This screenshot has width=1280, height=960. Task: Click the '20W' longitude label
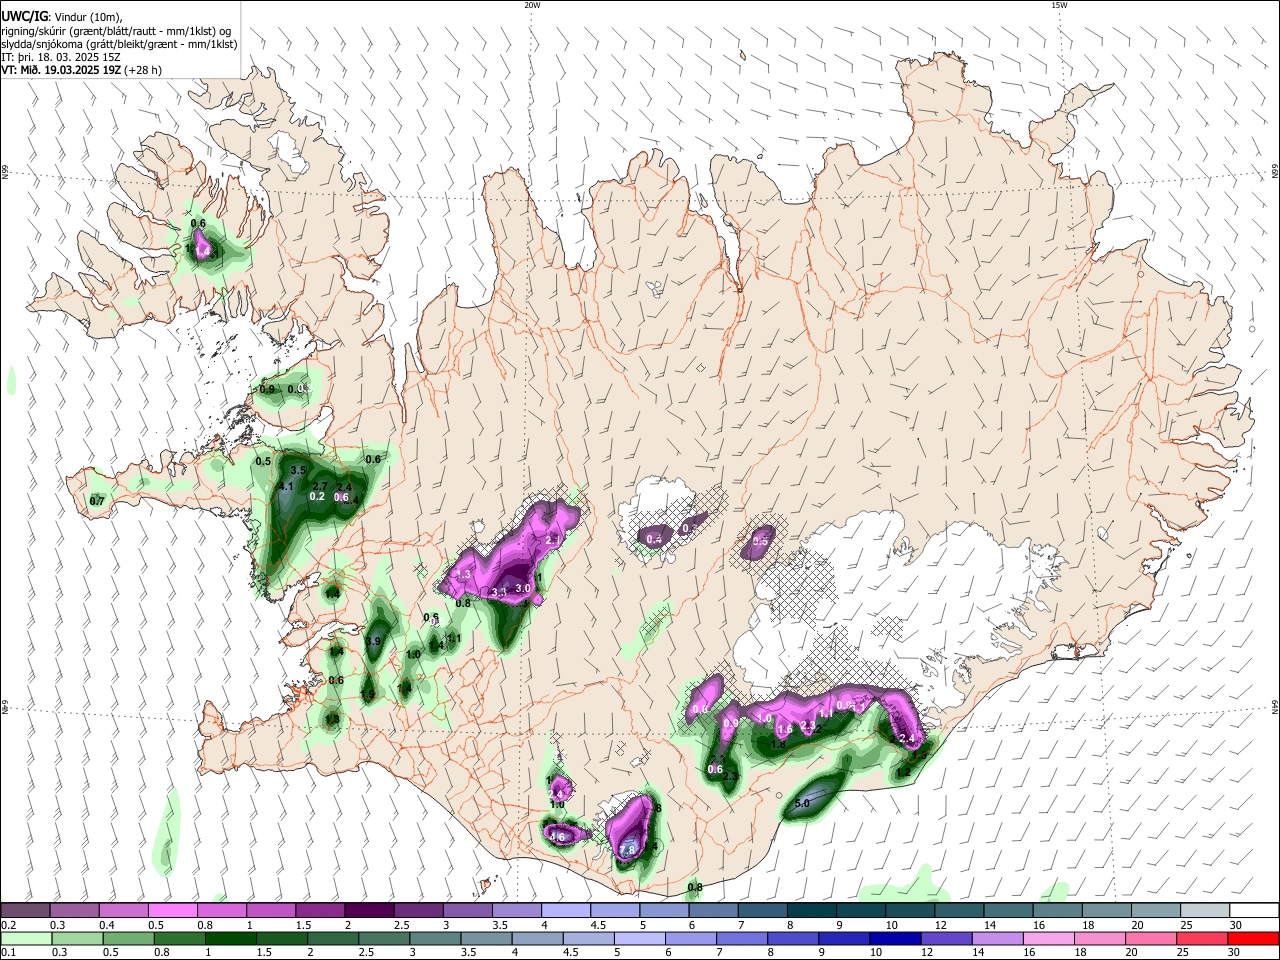pyautogui.click(x=532, y=5)
